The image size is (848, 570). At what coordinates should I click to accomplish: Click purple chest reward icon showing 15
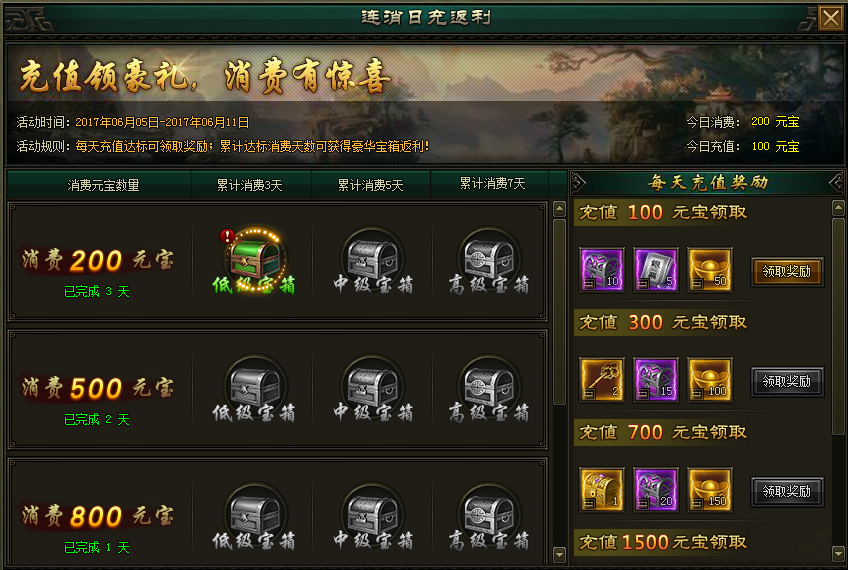(655, 380)
